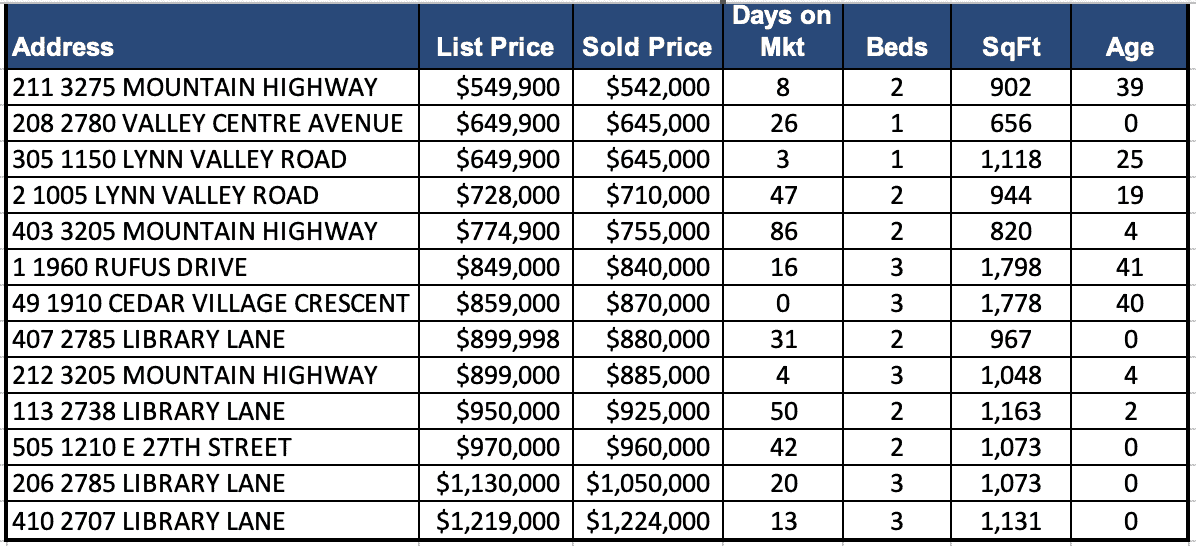Image resolution: width=1196 pixels, height=546 pixels.
Task: Select the 1,798 square feet cell
Action: (1011, 267)
